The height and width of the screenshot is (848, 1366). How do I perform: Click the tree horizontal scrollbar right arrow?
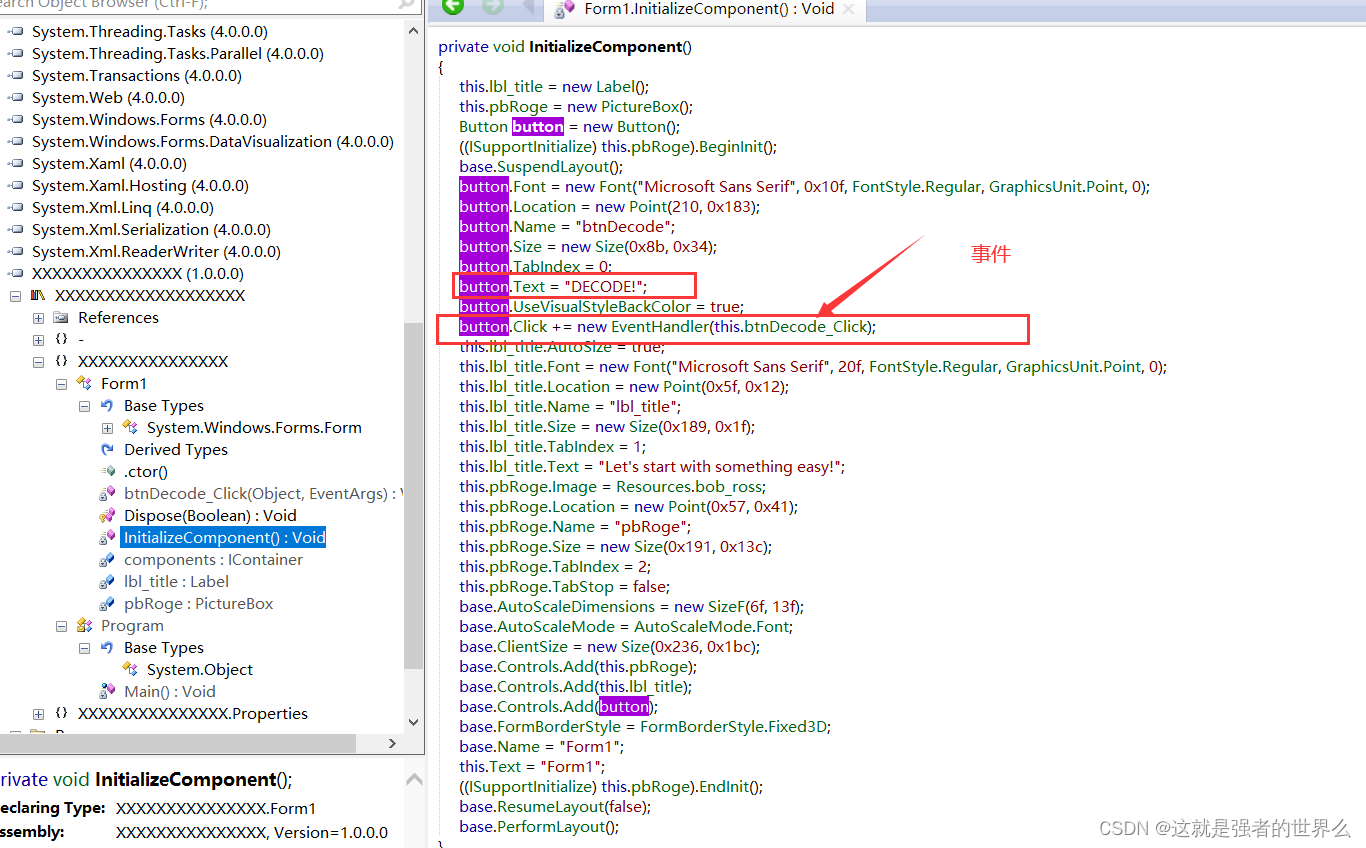pyautogui.click(x=392, y=744)
